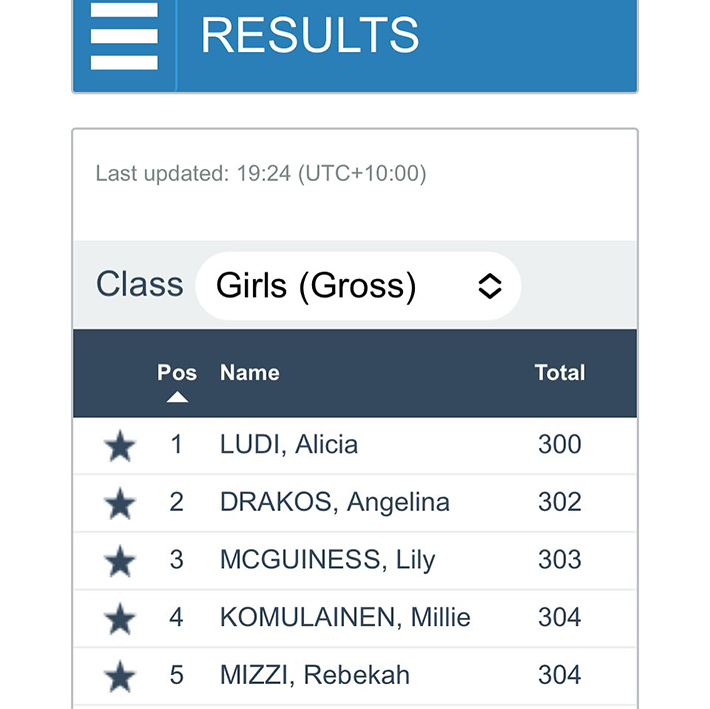710x709 pixels.
Task: Sort by the Name column header
Action: click(249, 373)
